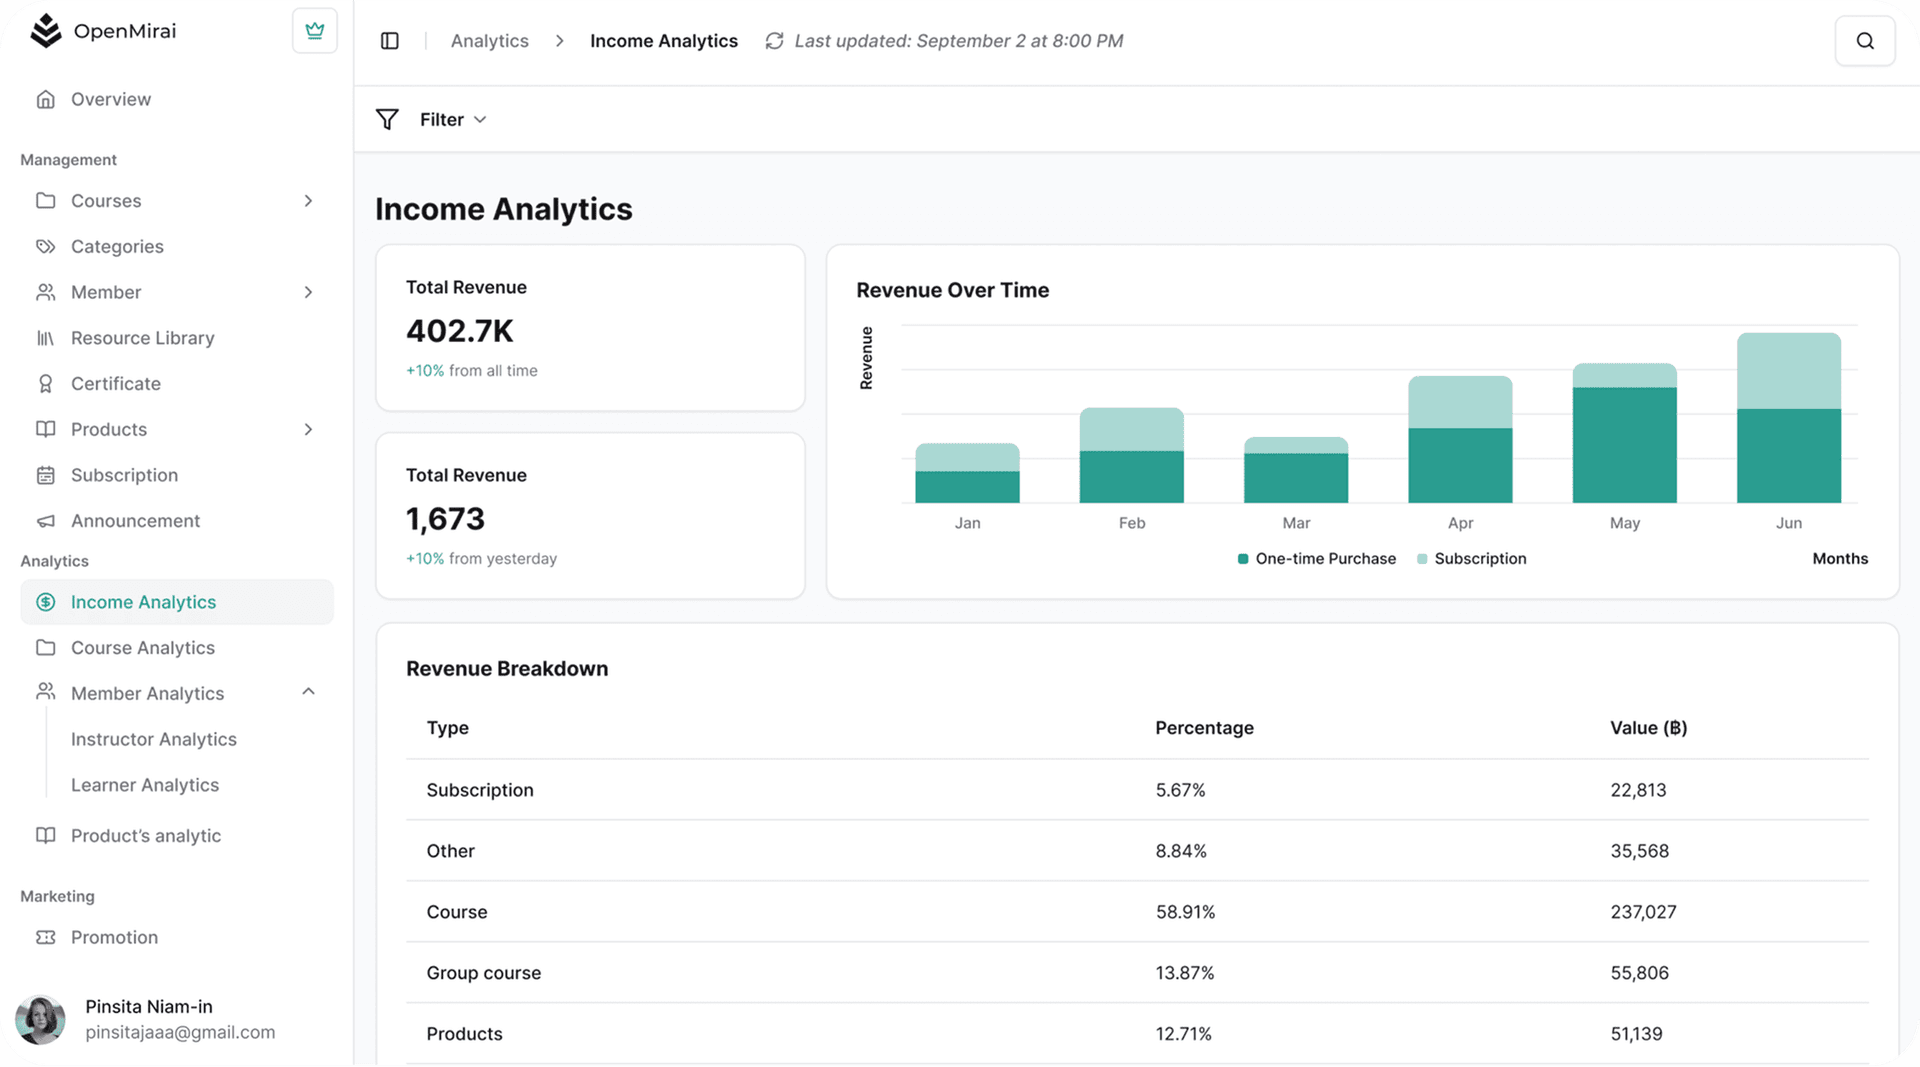Image resolution: width=1920 pixels, height=1067 pixels.
Task: Click the June bar in revenue chart
Action: tap(1788, 420)
